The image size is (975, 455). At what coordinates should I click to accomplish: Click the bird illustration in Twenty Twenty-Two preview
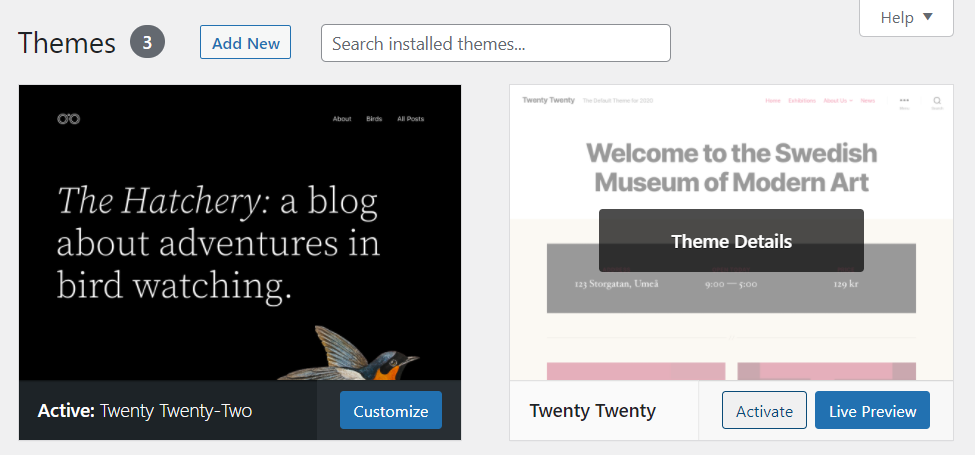tap(348, 353)
